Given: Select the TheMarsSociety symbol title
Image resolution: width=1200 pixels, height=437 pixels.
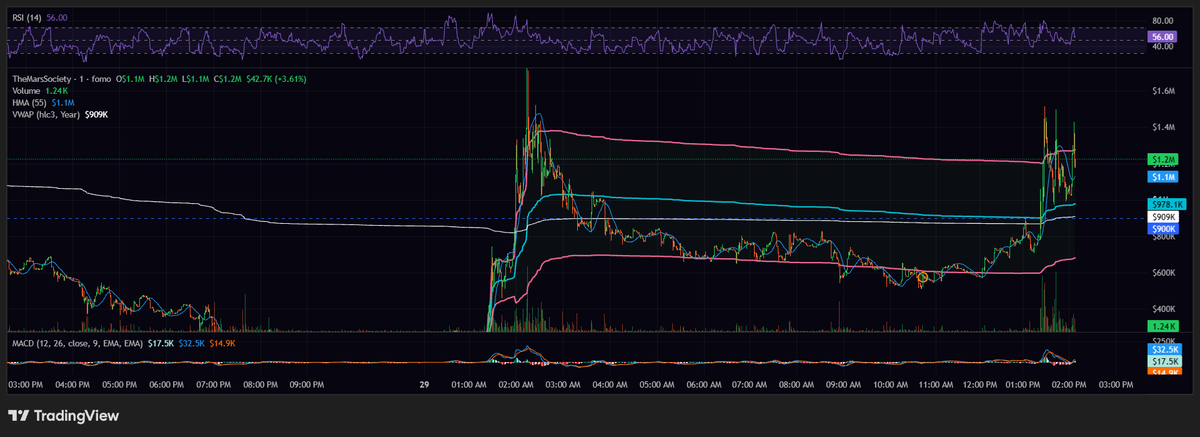Looking at the screenshot, I should tap(41, 78).
